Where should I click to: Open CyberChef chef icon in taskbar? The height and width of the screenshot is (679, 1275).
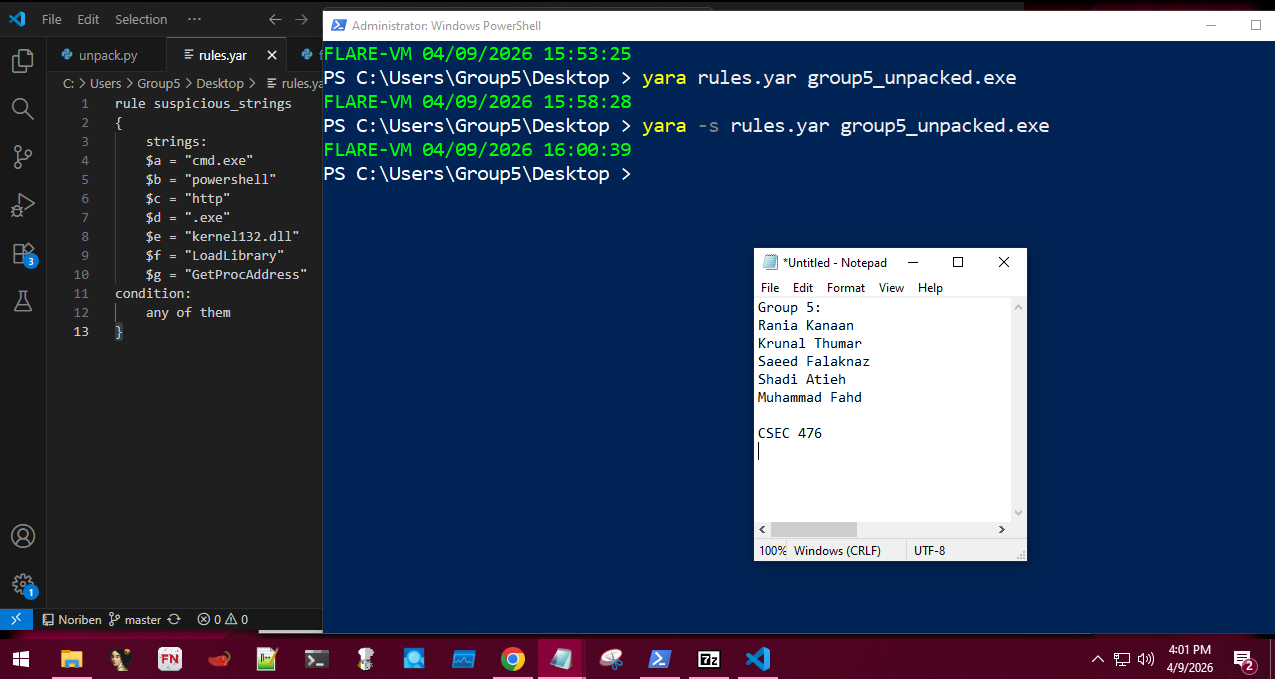coord(366,658)
